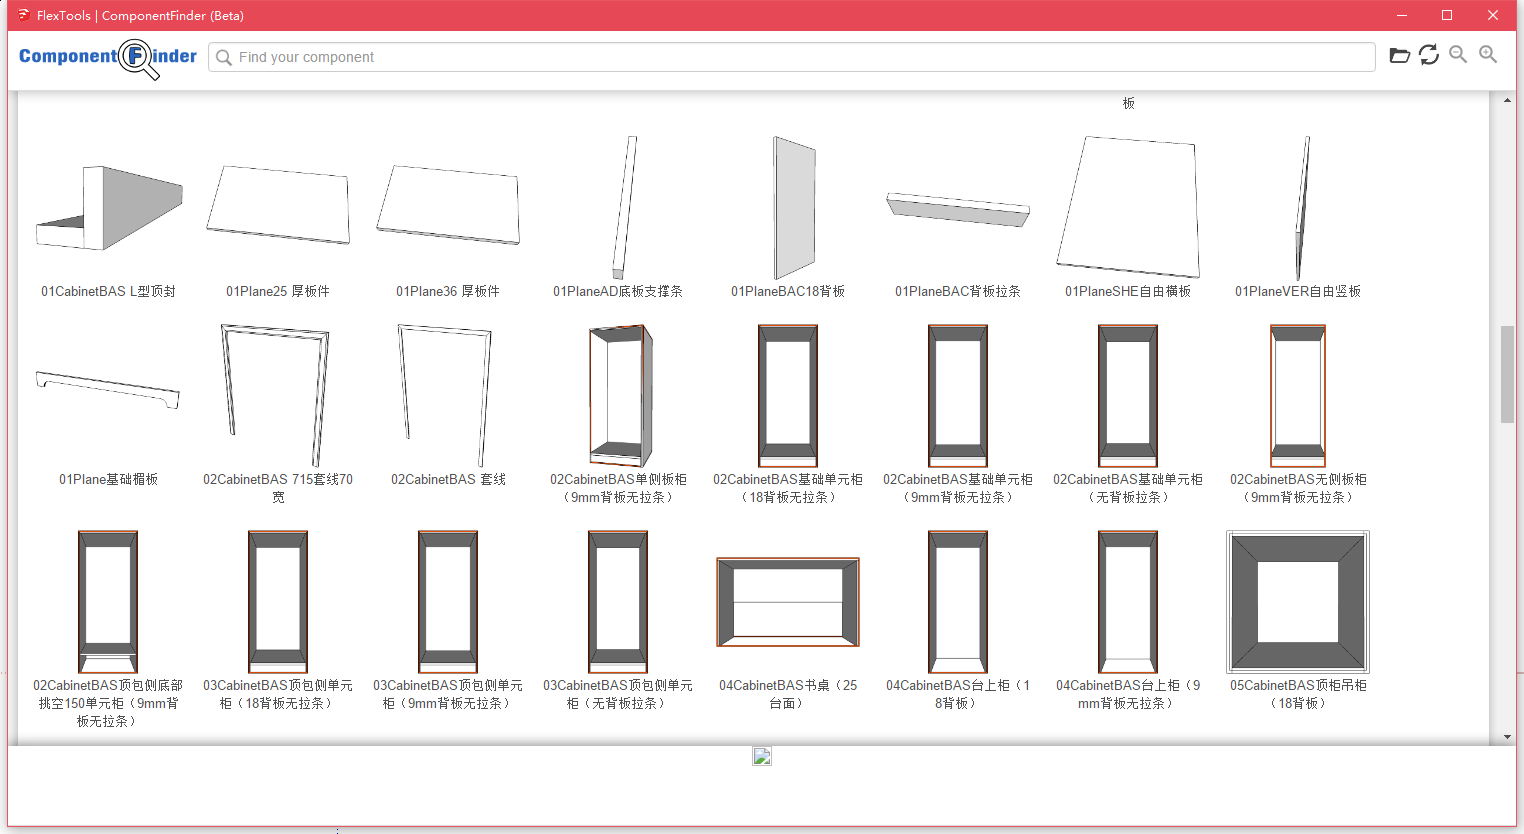Screen dimensions: 1524x834
Task: Open the folder browse icon
Action: click(x=1399, y=56)
